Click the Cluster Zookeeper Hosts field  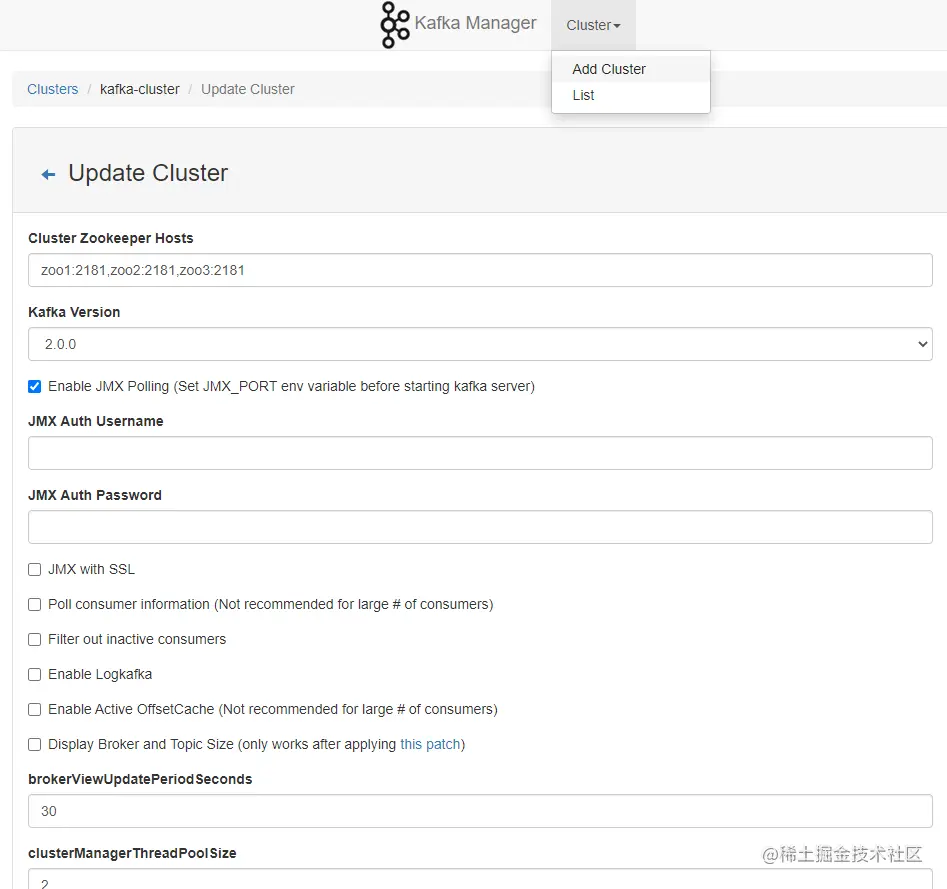(480, 270)
